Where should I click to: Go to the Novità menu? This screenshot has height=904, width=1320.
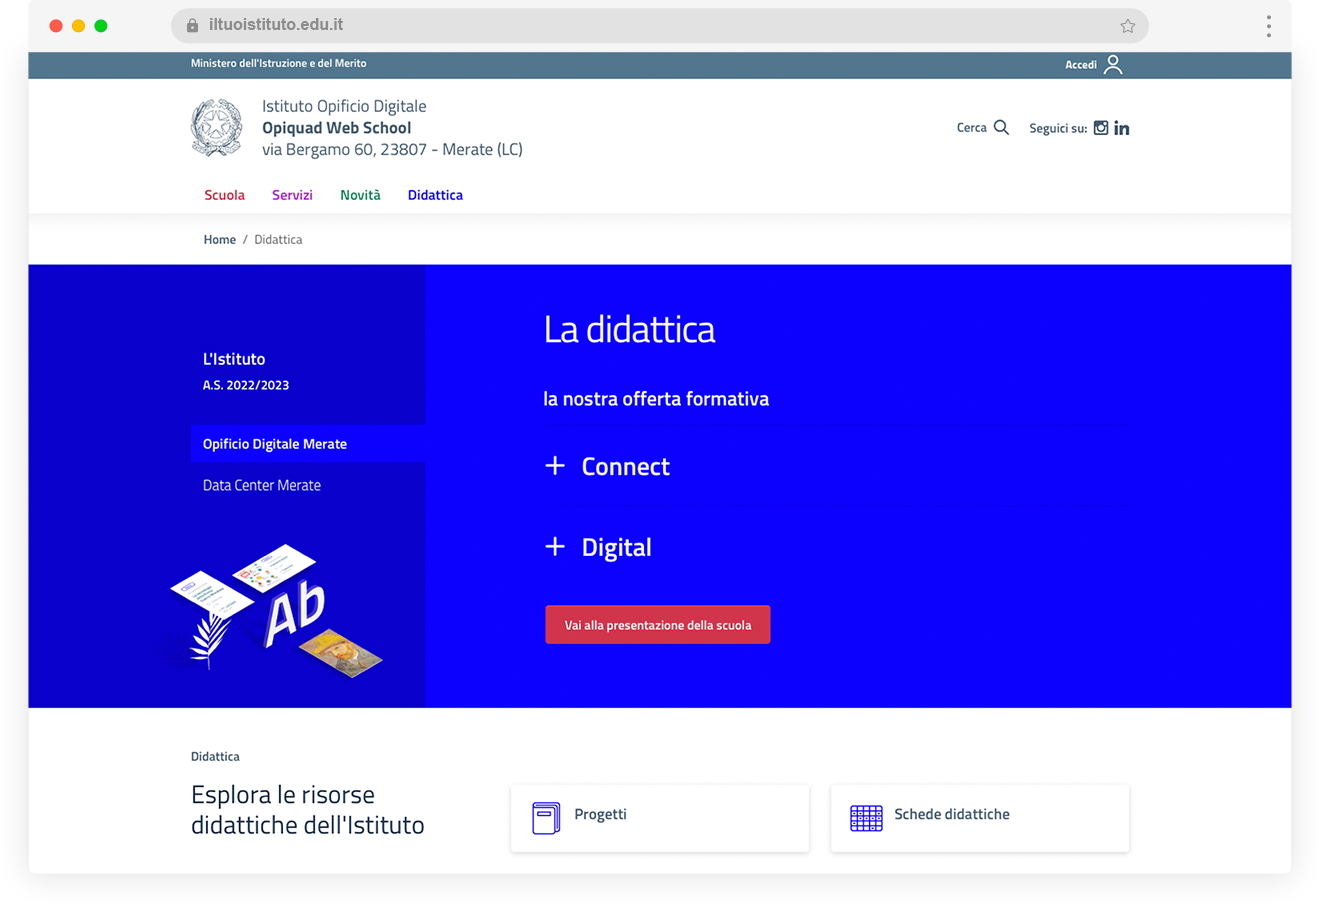pyautogui.click(x=360, y=195)
